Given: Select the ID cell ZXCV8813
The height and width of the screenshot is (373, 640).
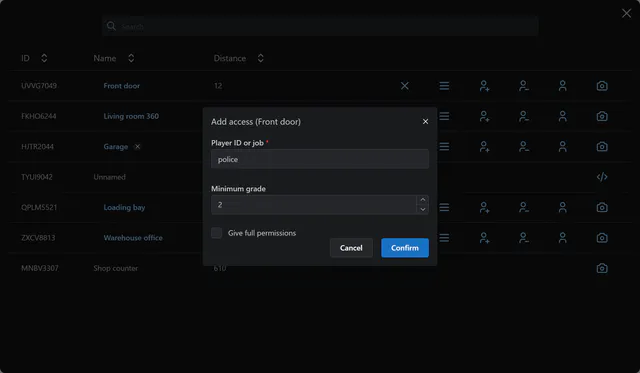Looking at the screenshot, I should [38, 238].
